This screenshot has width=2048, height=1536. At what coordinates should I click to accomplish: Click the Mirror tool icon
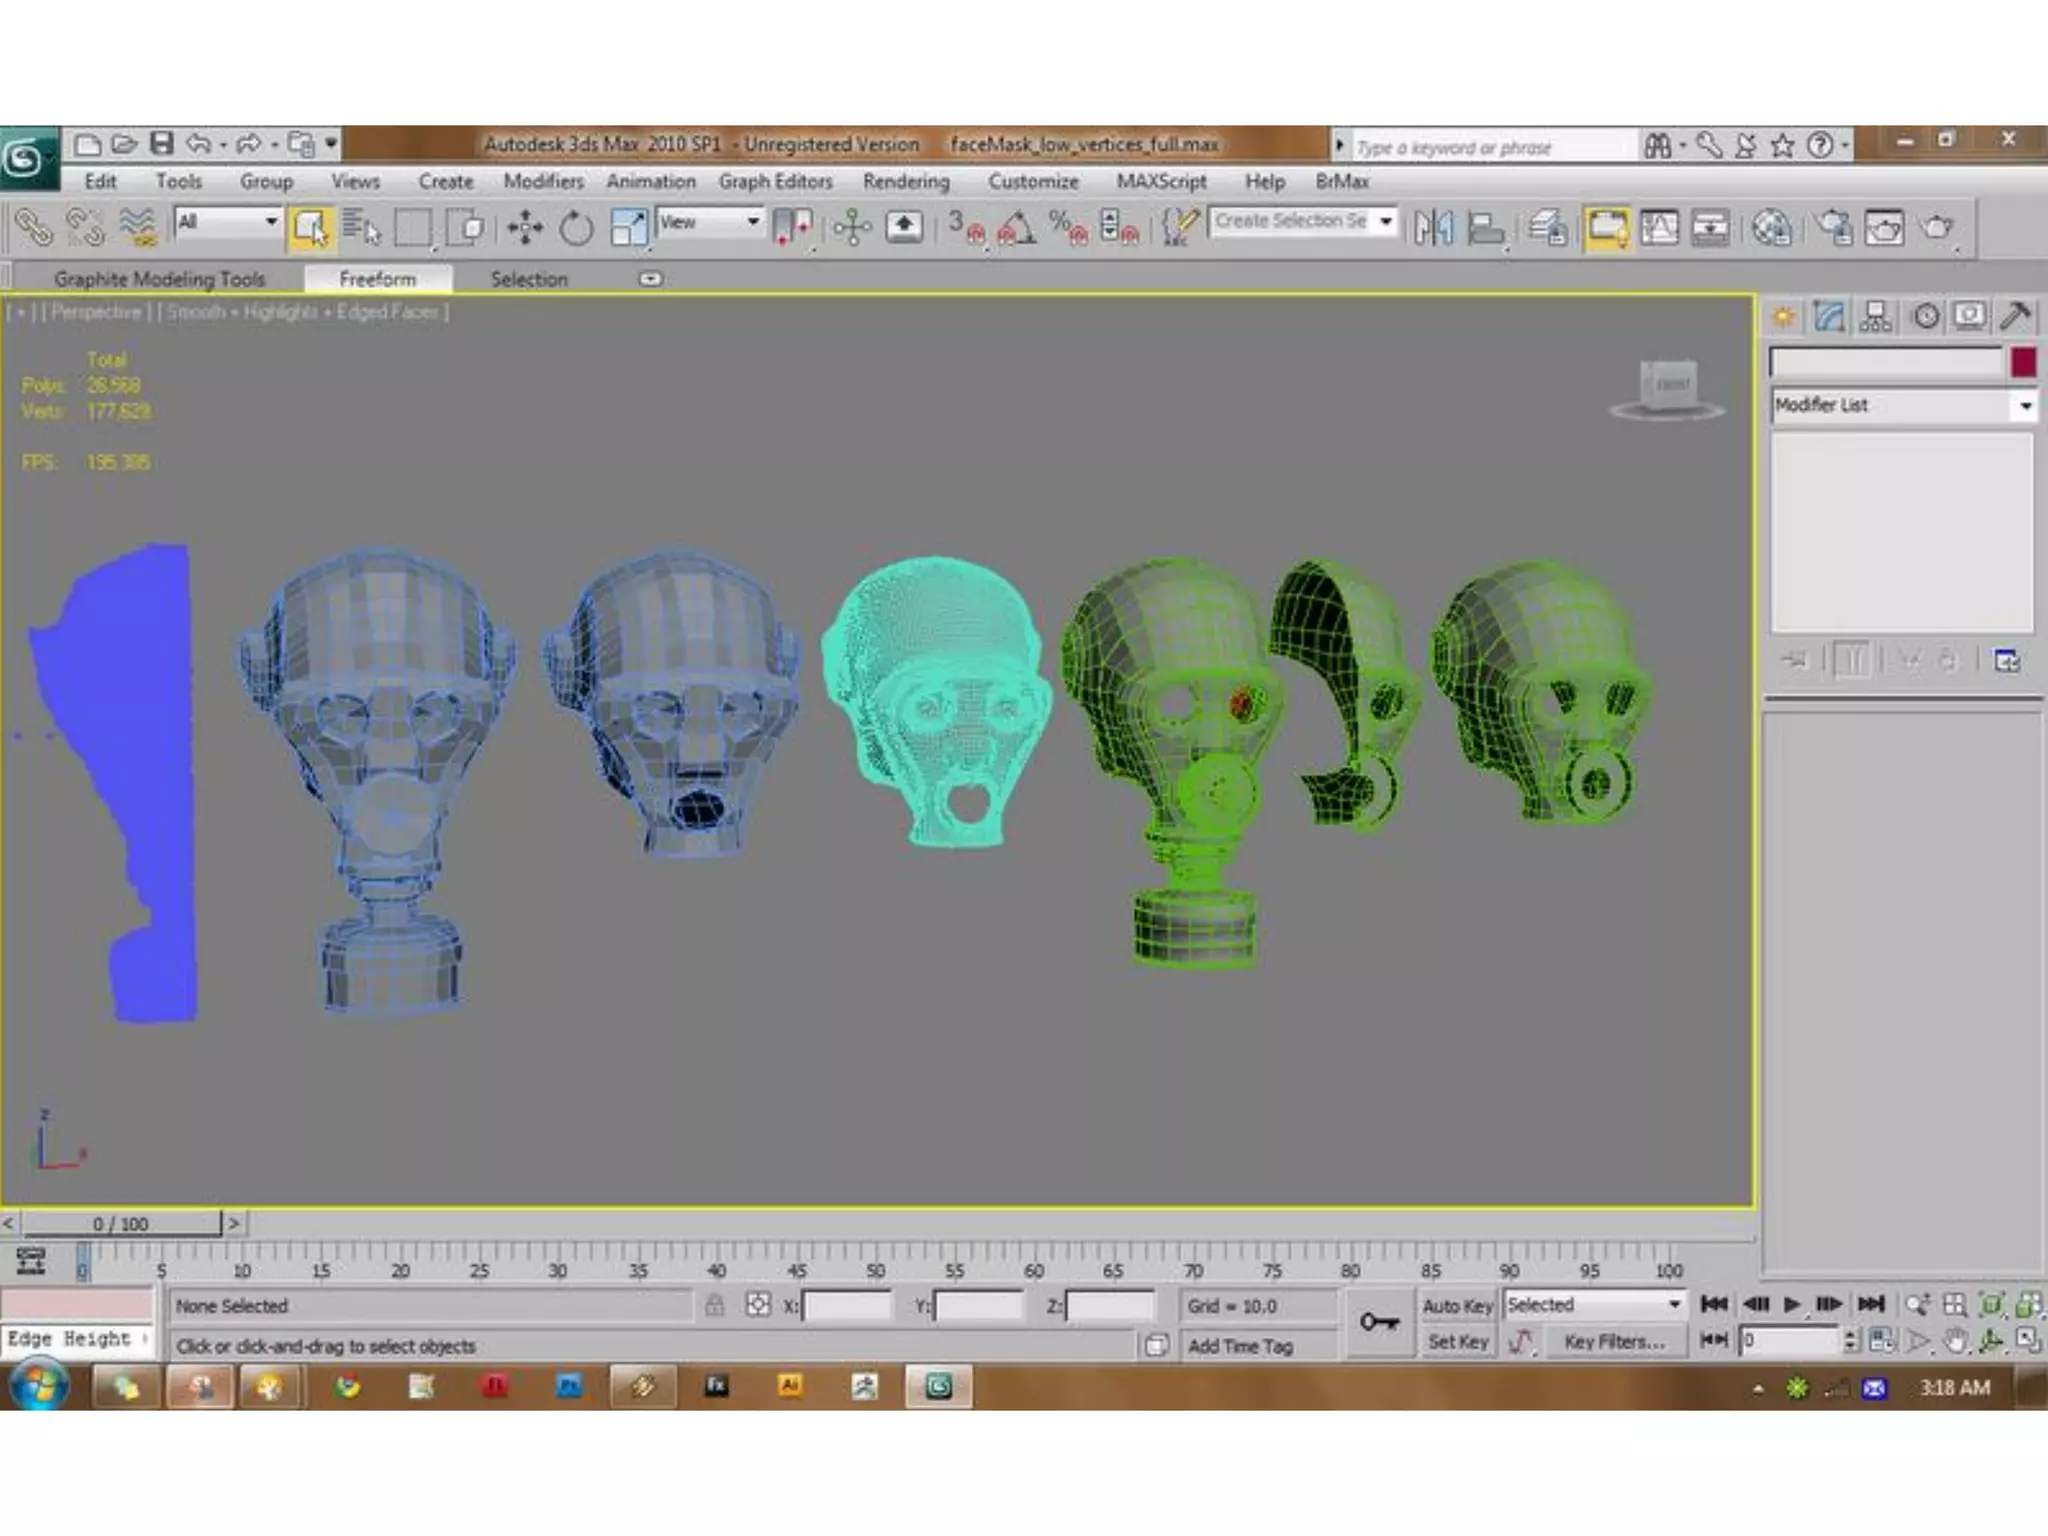pyautogui.click(x=1433, y=228)
